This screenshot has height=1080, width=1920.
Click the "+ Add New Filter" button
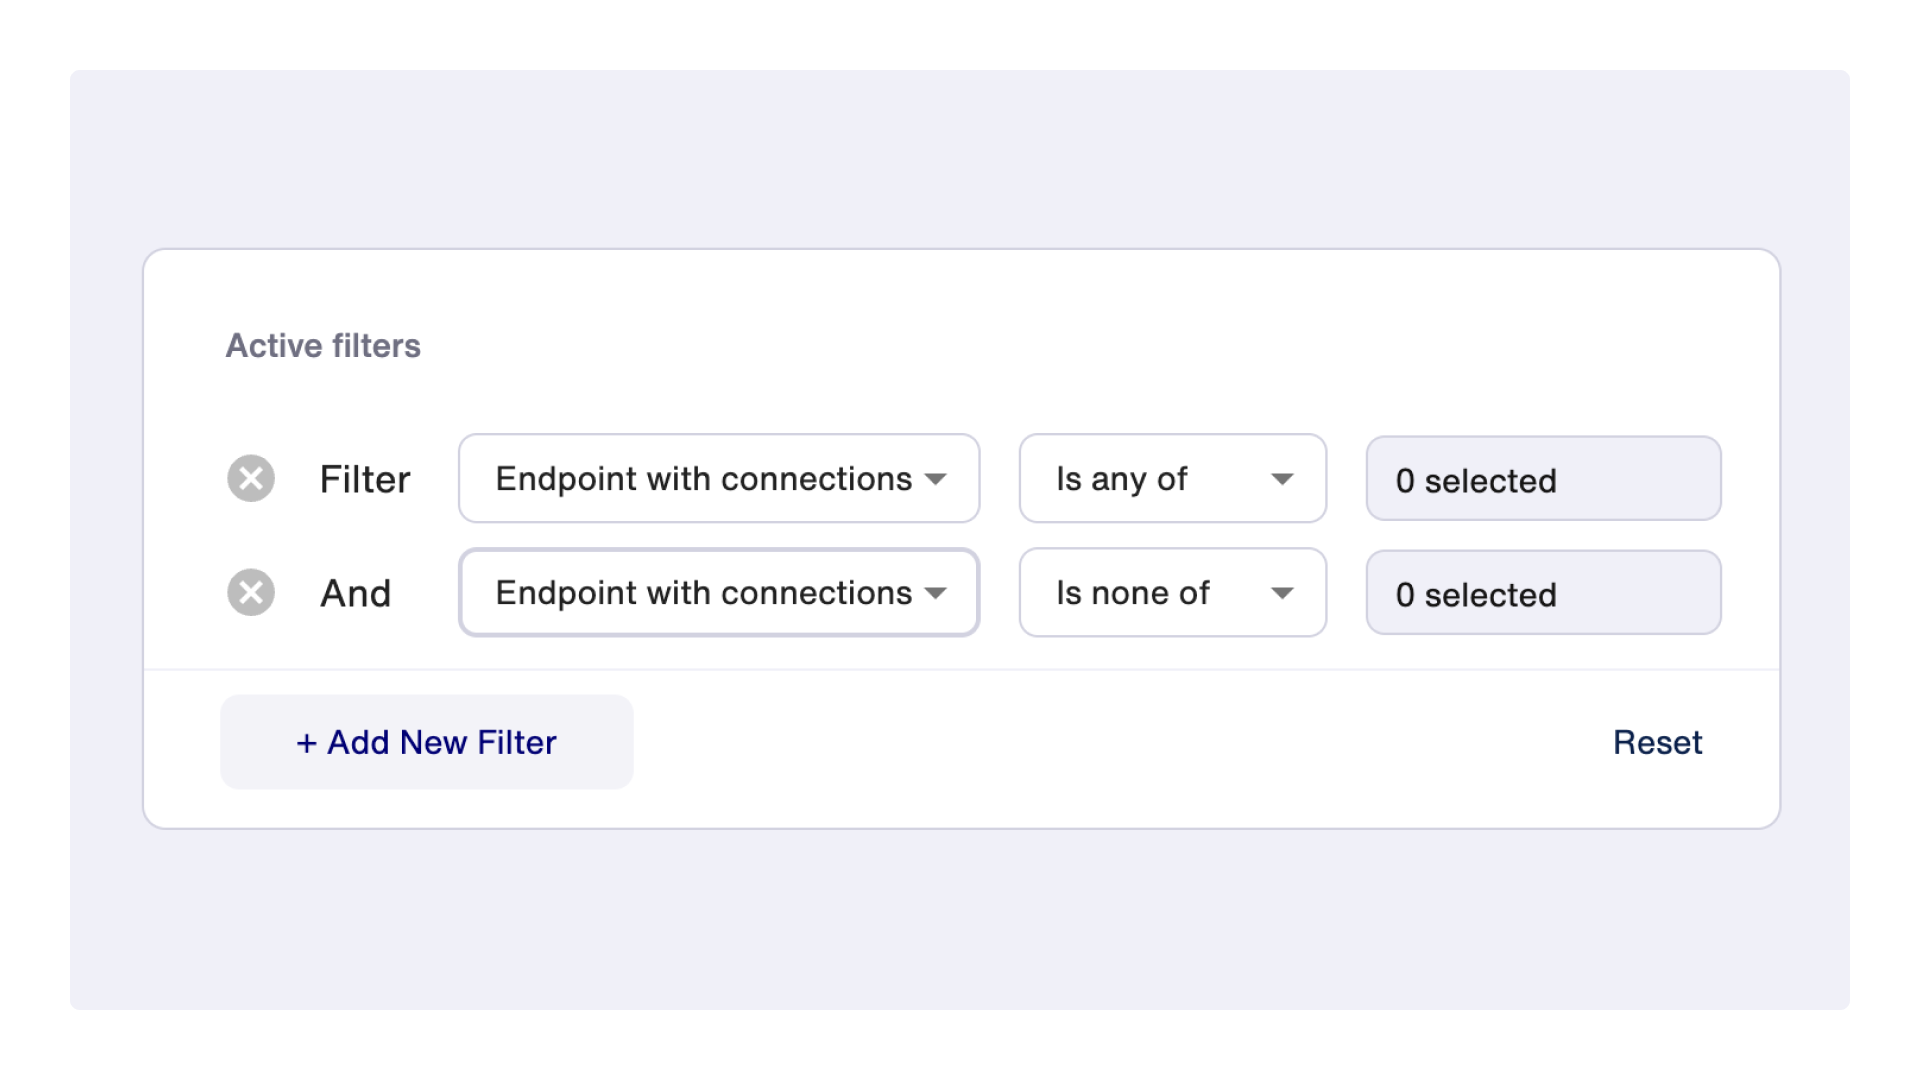(426, 742)
